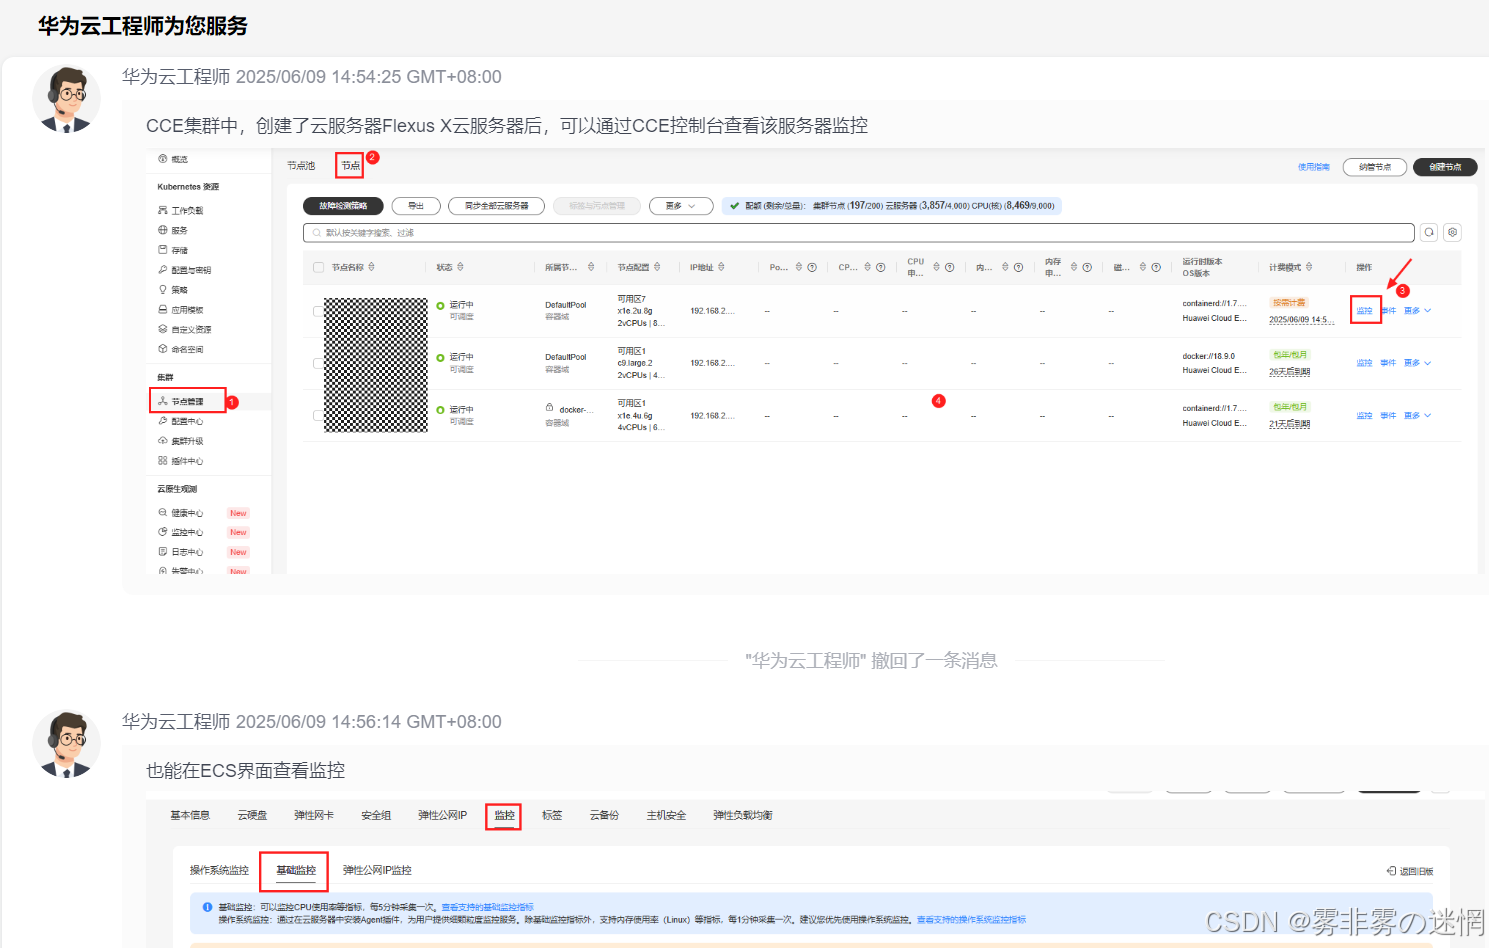Screen dimensions: 1489x948
Task: Open the 弹性负载均衡 tab on the ECS page
Action: point(743,816)
